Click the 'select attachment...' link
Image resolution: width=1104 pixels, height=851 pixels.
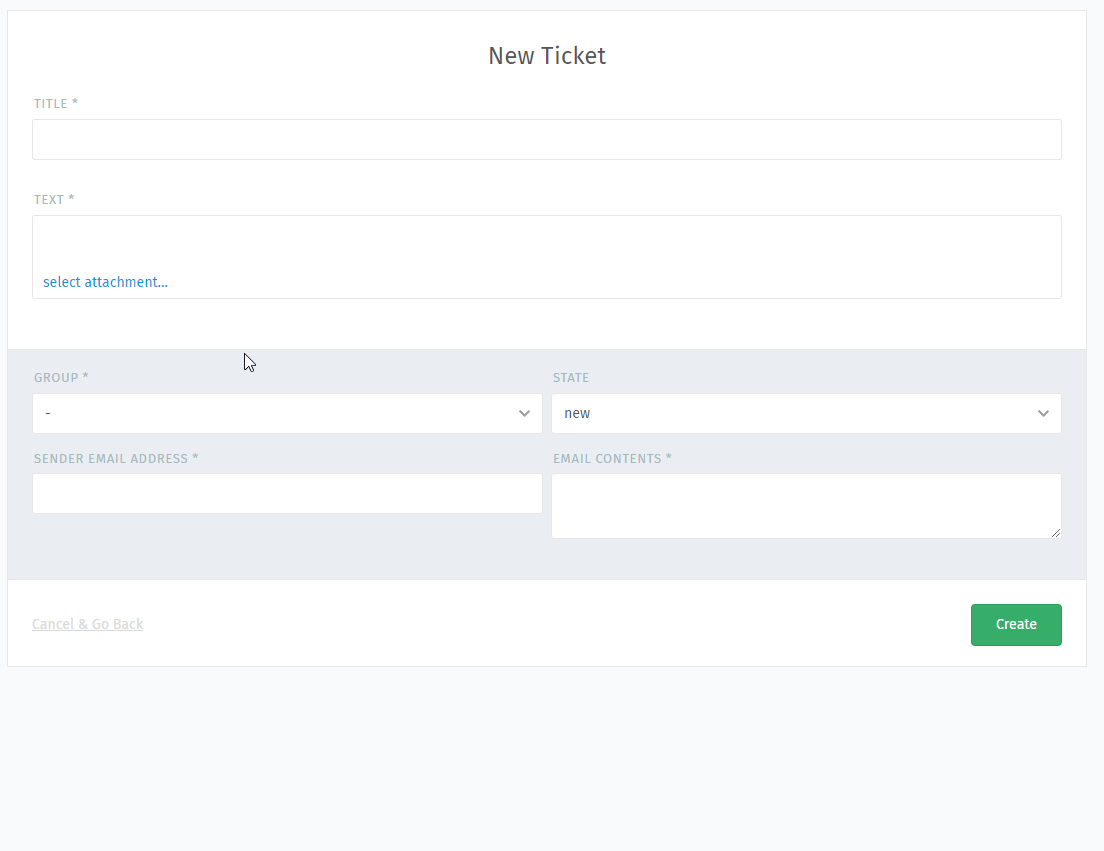pos(106,282)
